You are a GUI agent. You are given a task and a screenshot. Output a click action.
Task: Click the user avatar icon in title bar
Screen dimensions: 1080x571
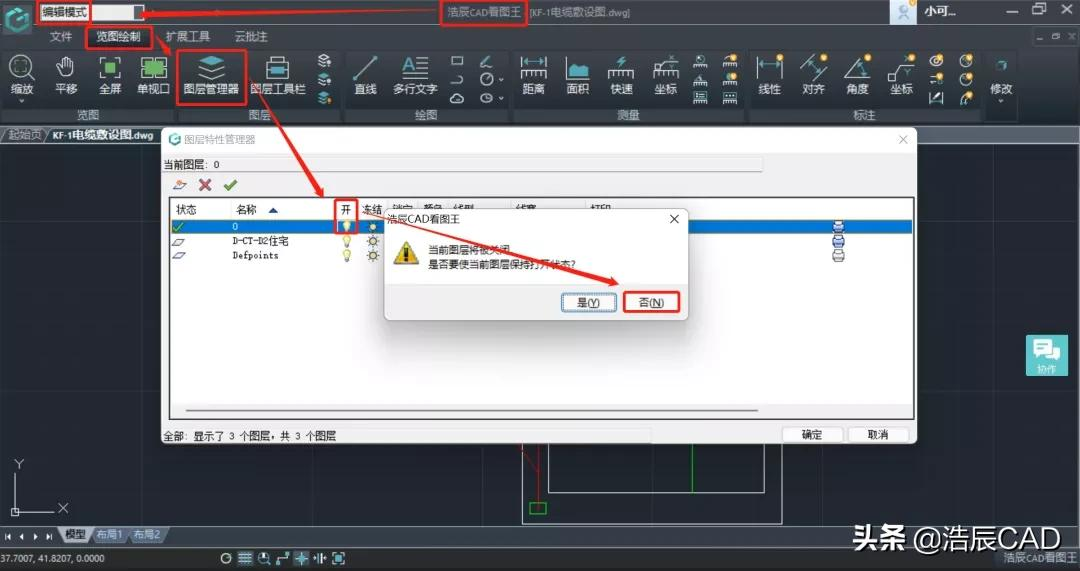903,12
